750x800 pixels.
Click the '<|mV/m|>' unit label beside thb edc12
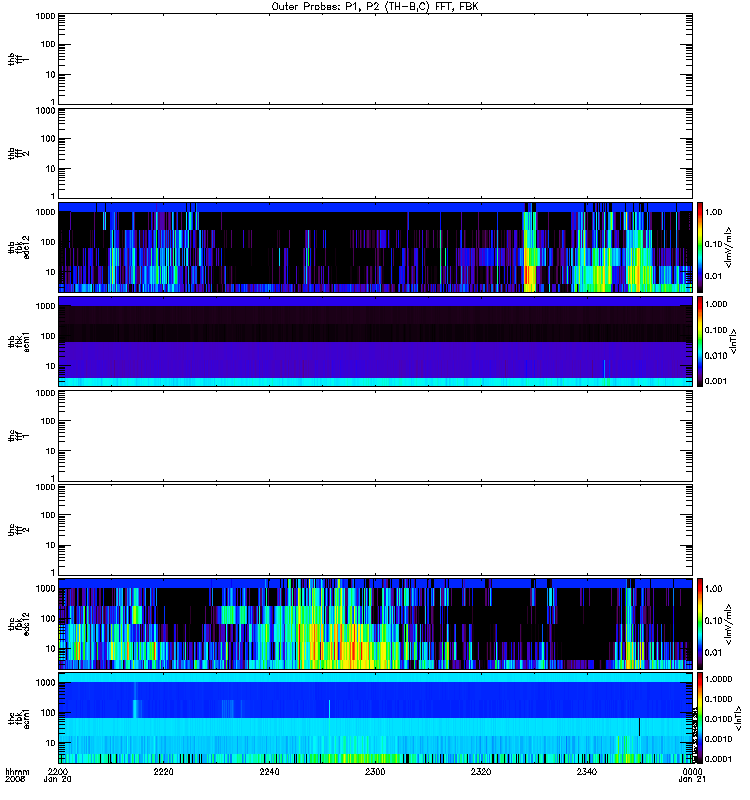pos(728,247)
